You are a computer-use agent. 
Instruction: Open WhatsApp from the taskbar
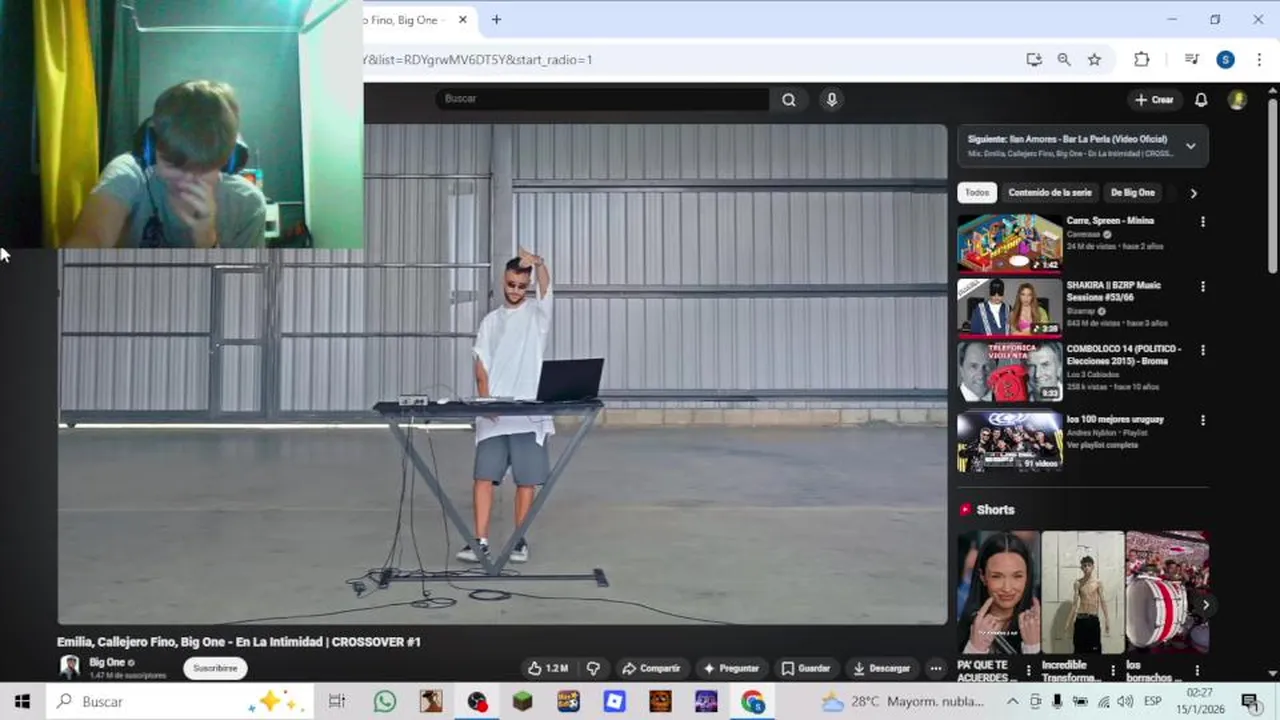click(x=385, y=702)
